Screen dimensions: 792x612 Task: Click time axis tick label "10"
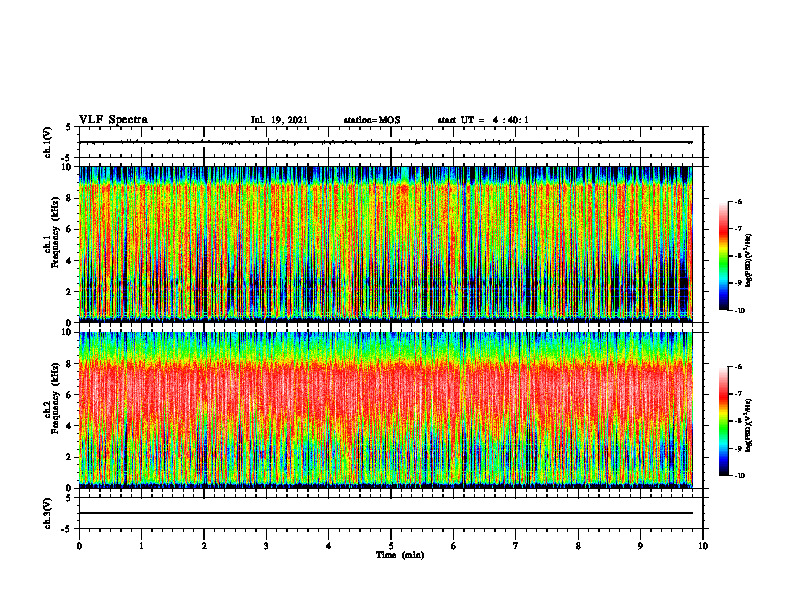703,546
